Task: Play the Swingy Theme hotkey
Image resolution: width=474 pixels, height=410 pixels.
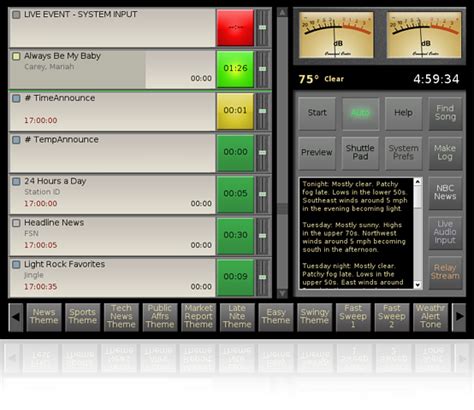Action: [x=315, y=317]
